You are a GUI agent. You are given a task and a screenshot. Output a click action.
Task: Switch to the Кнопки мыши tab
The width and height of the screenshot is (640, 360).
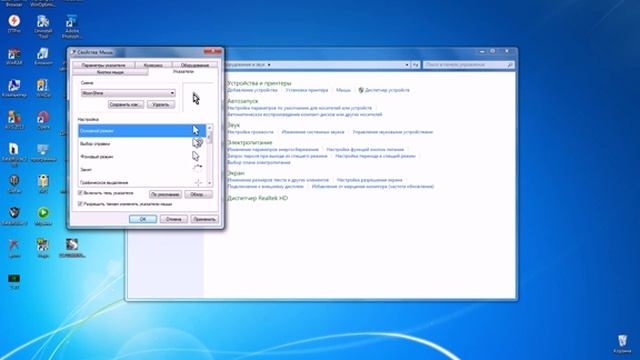[x=110, y=72]
